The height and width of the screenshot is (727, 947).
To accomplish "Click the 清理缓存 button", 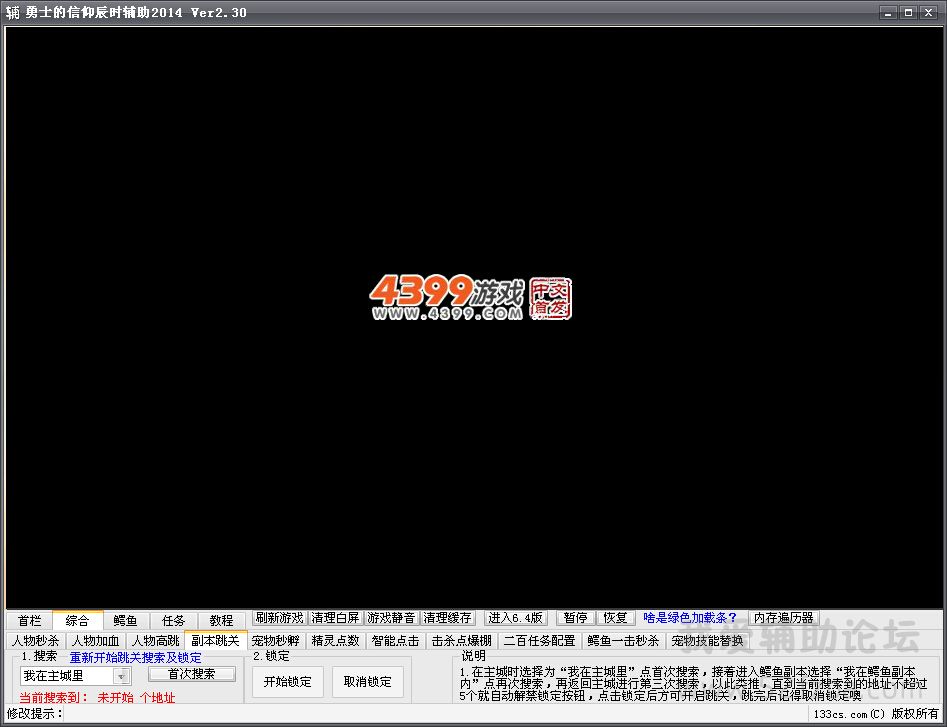I will [448, 618].
